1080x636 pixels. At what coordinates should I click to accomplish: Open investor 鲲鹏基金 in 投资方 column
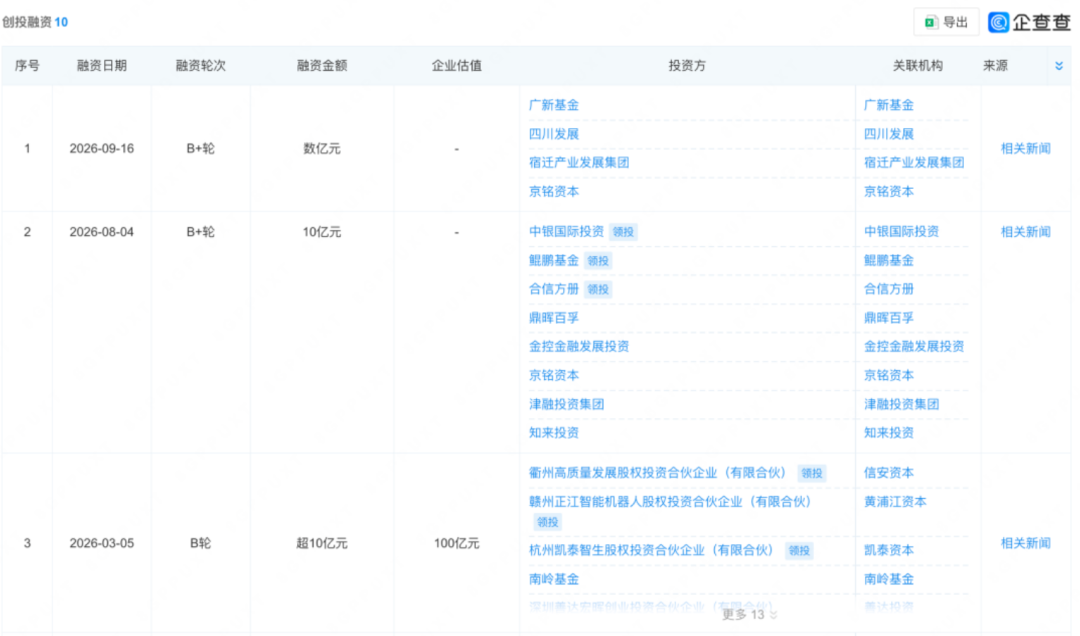click(x=554, y=260)
